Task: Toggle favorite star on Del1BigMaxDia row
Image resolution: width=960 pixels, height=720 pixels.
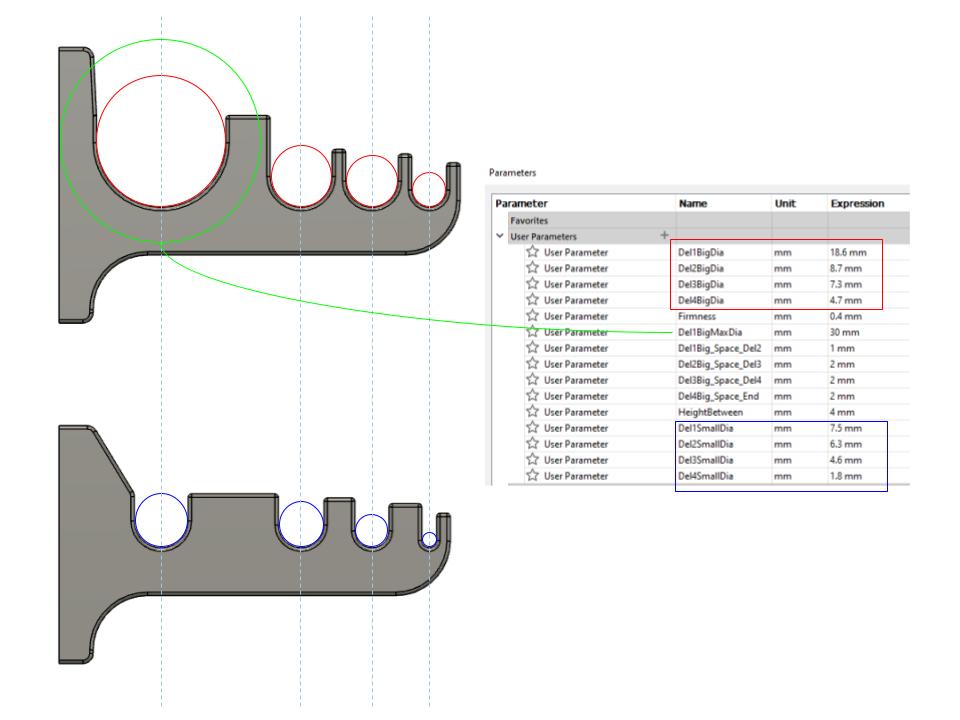Action: (x=533, y=332)
